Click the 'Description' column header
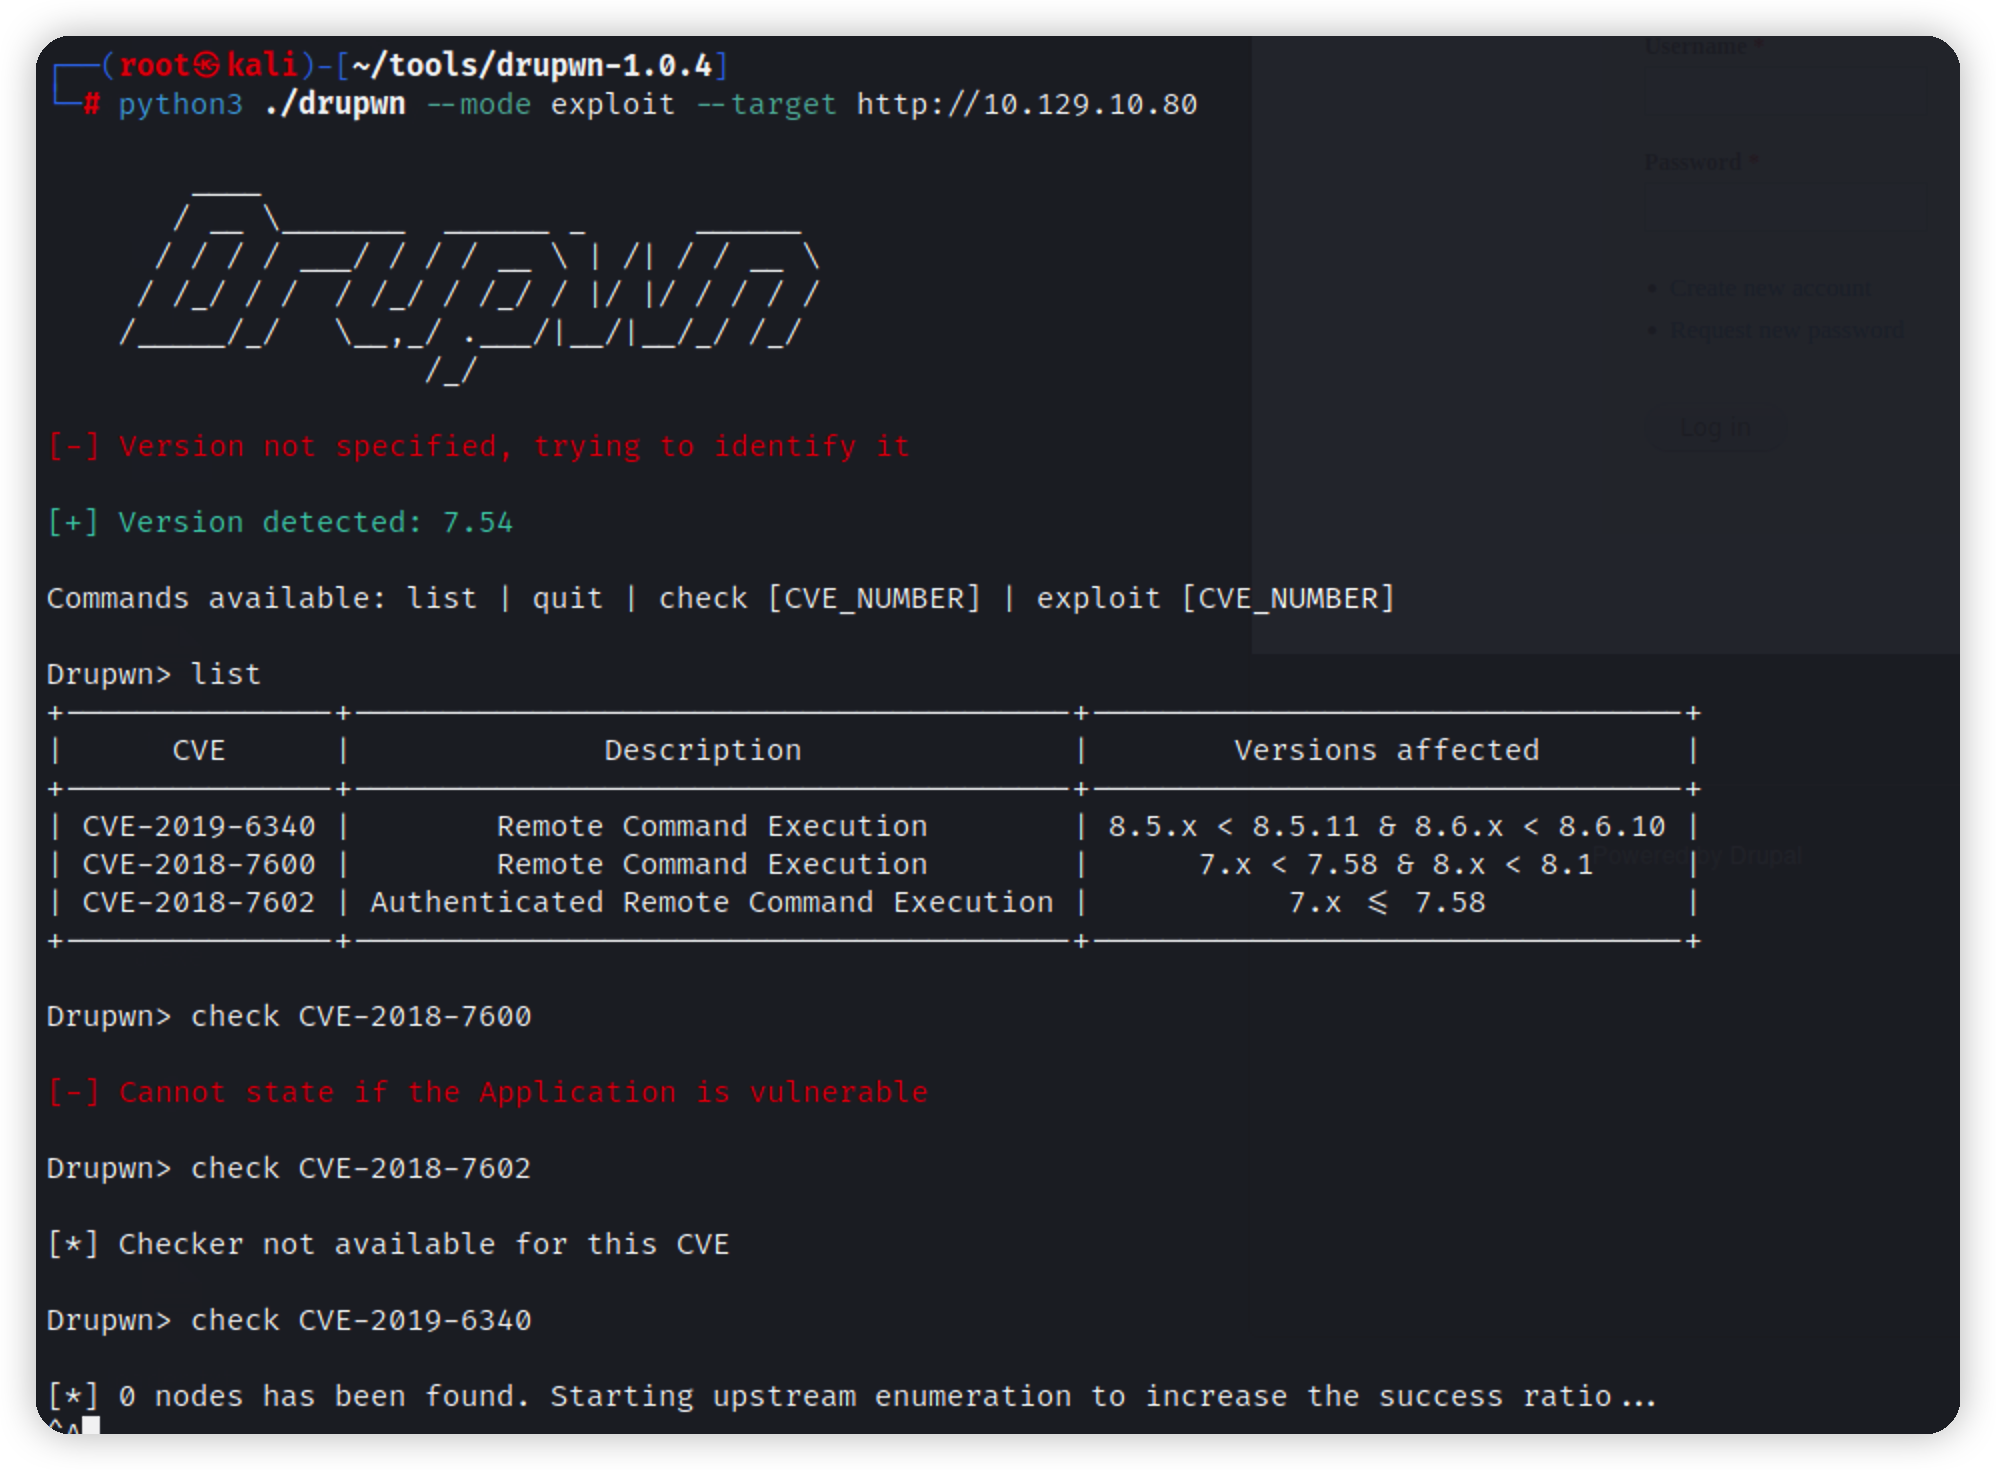This screenshot has height=1470, width=1996. 702,750
